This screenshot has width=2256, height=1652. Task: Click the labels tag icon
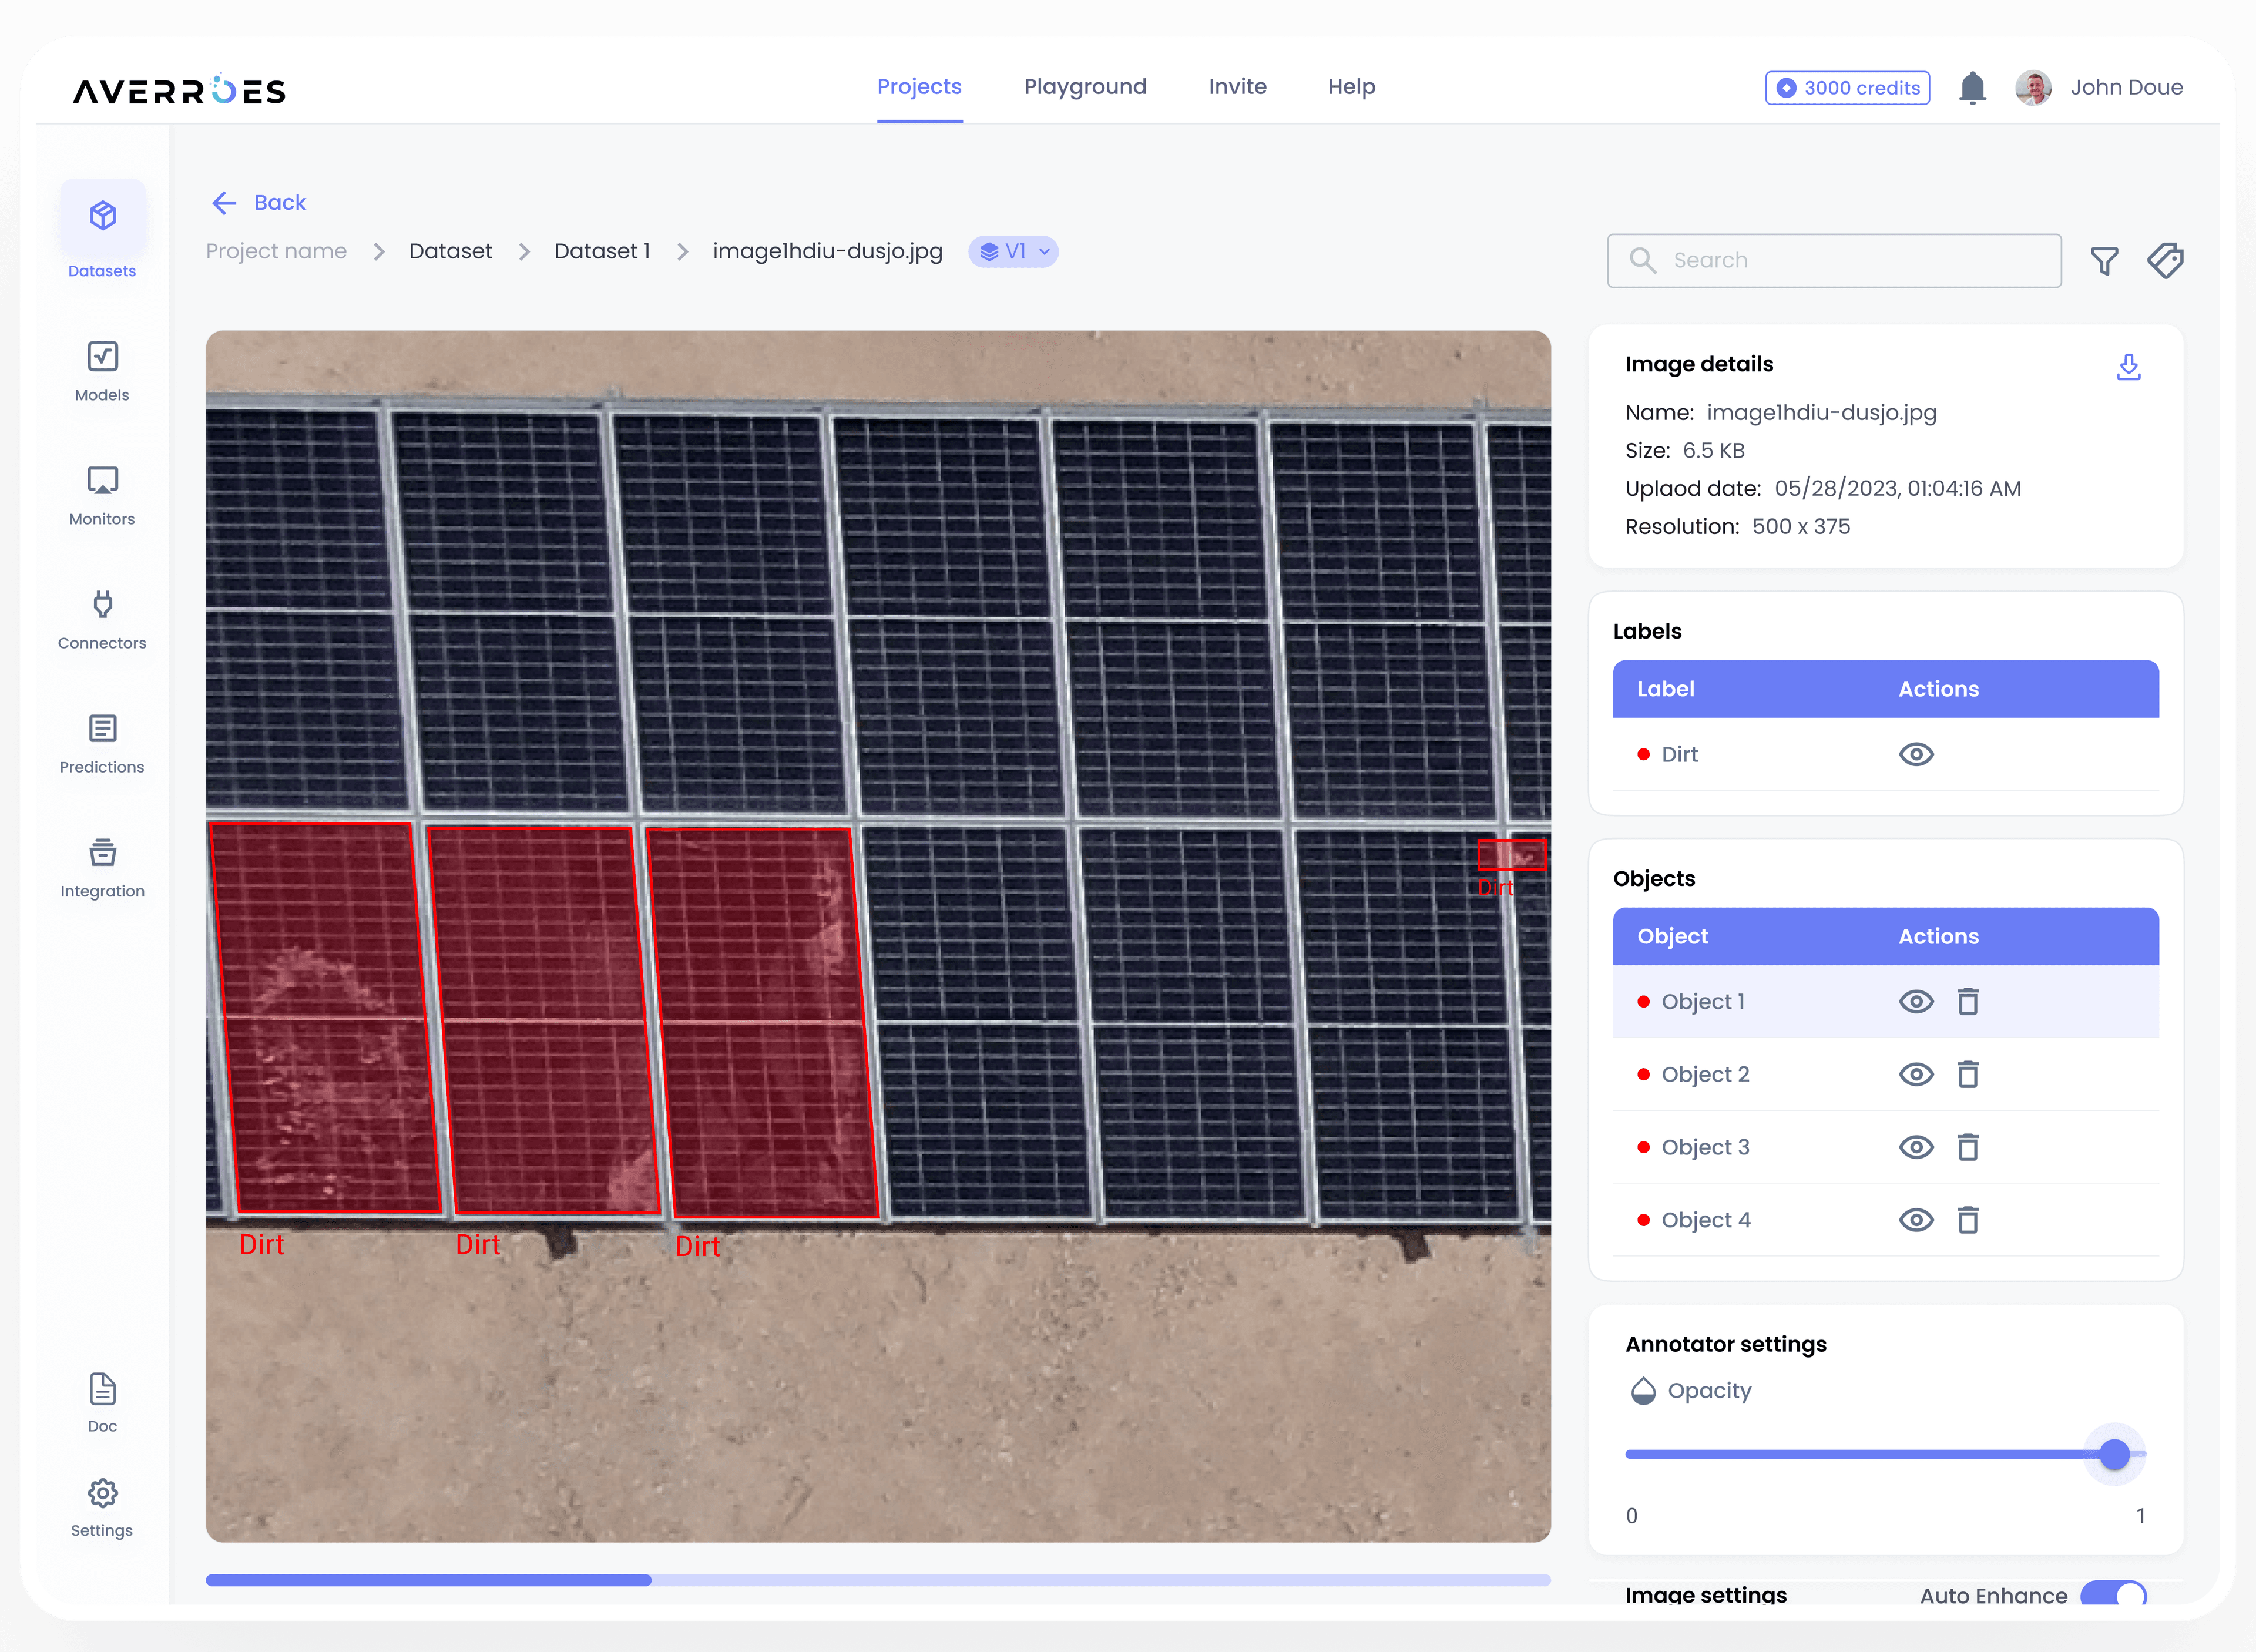point(2166,260)
